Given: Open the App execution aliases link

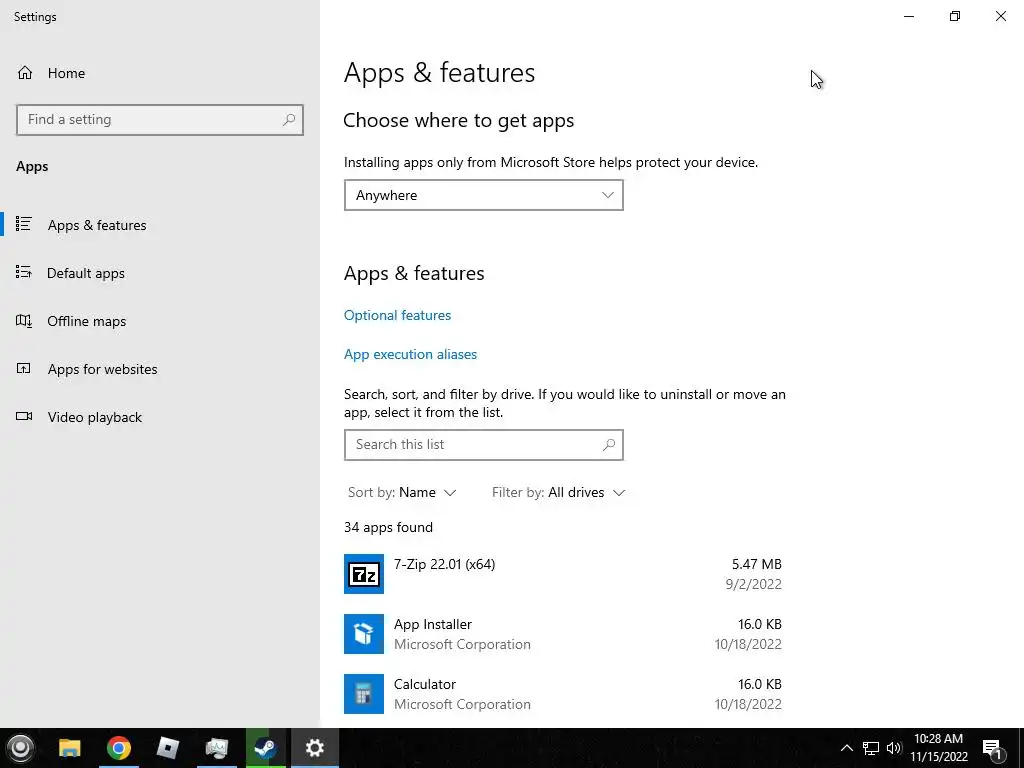Looking at the screenshot, I should [410, 355].
